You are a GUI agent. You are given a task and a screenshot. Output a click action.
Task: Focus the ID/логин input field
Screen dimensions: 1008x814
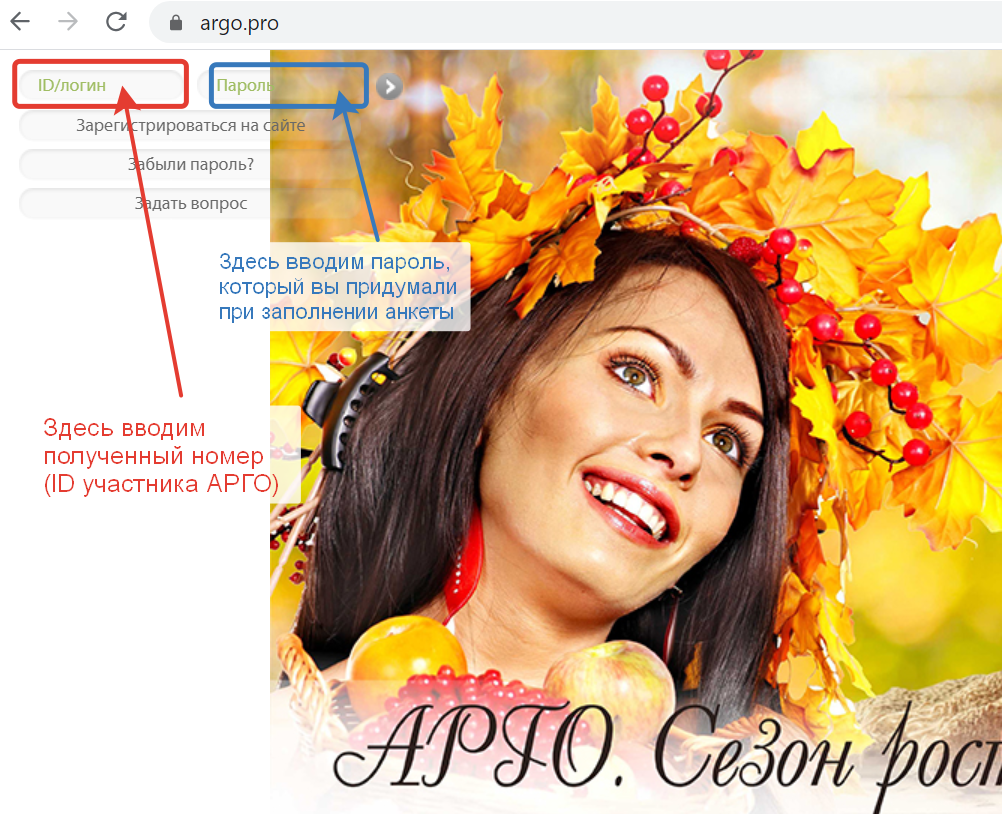101,85
